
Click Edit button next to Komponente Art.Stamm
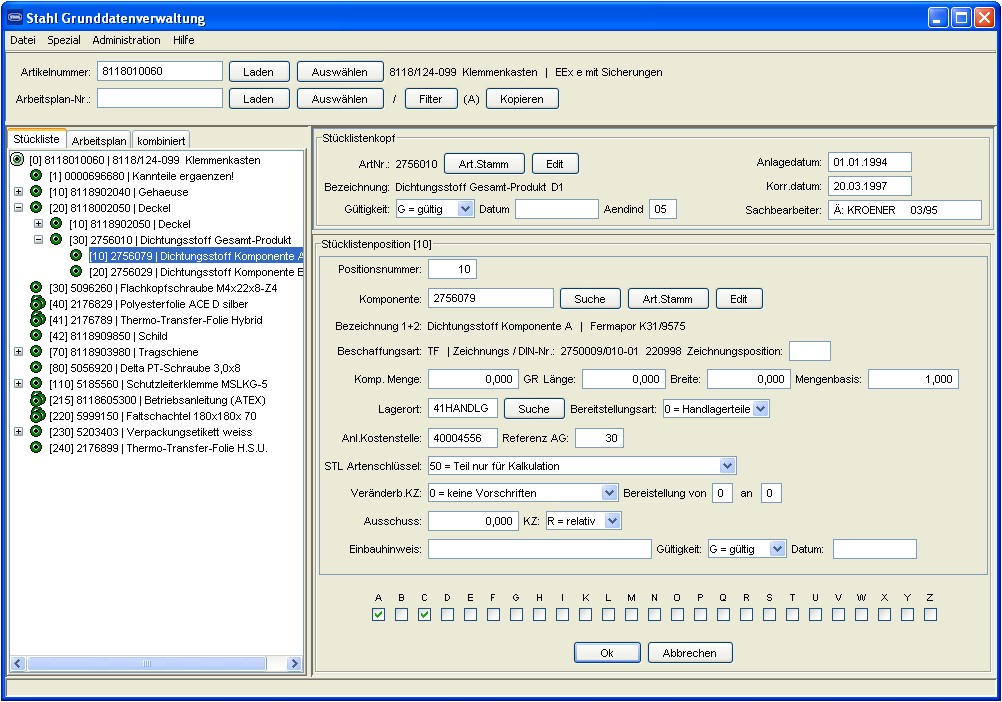pos(739,299)
